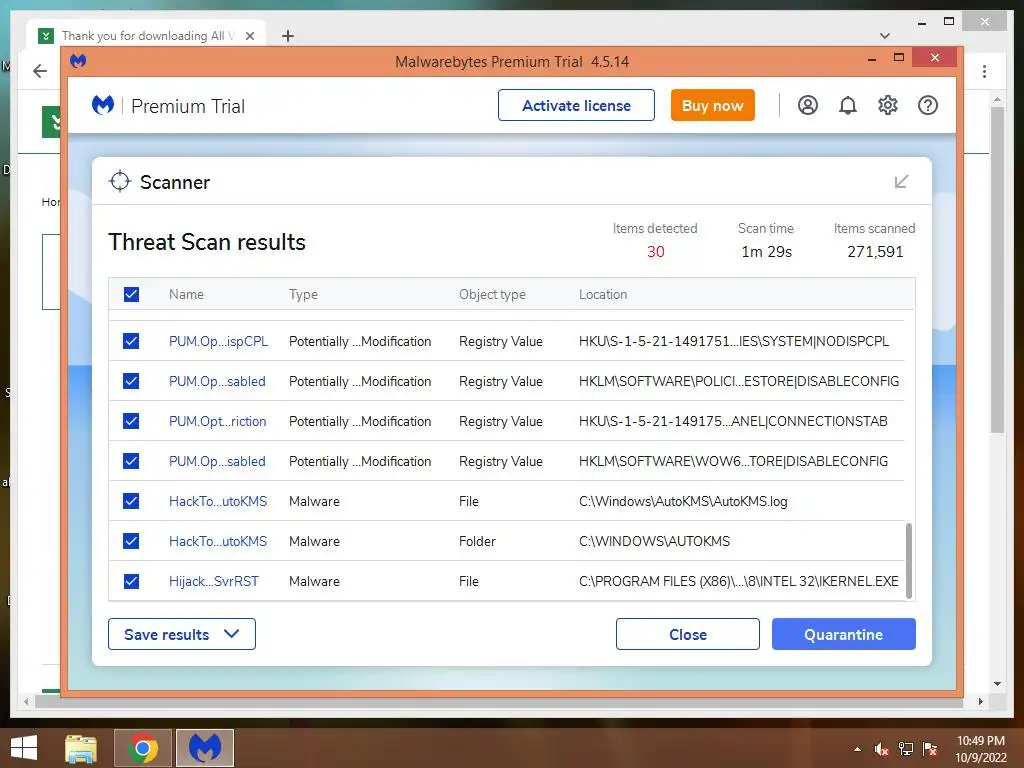Click the Malwarebytes taskbar icon
The height and width of the screenshot is (768, 1024).
pos(205,748)
